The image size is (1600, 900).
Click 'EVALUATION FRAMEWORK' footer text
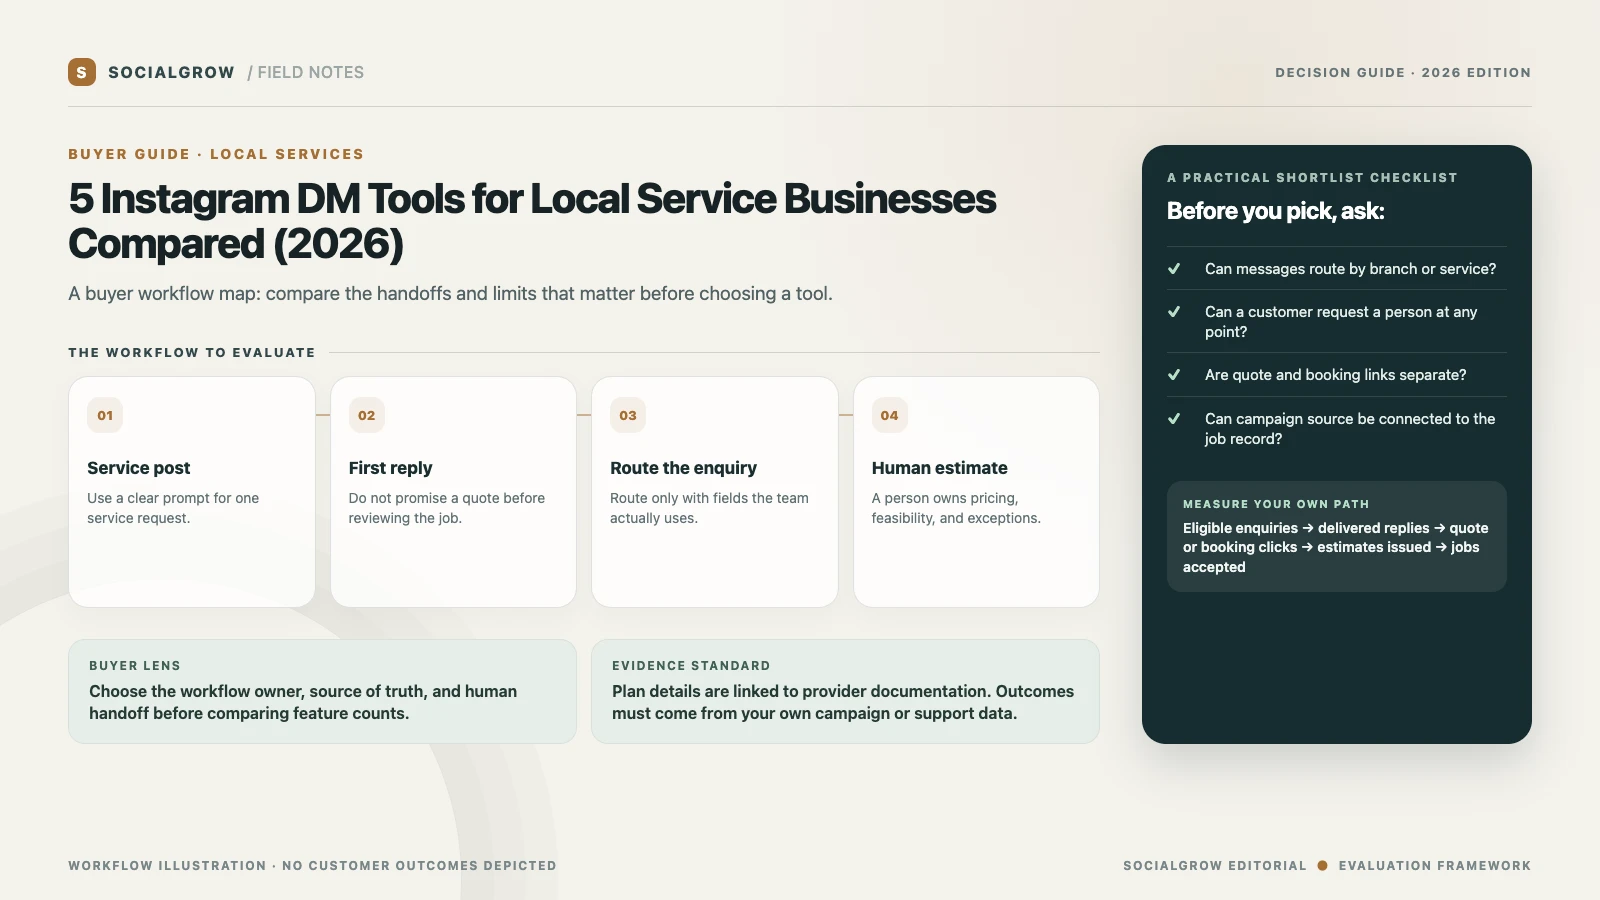[x=1435, y=866]
